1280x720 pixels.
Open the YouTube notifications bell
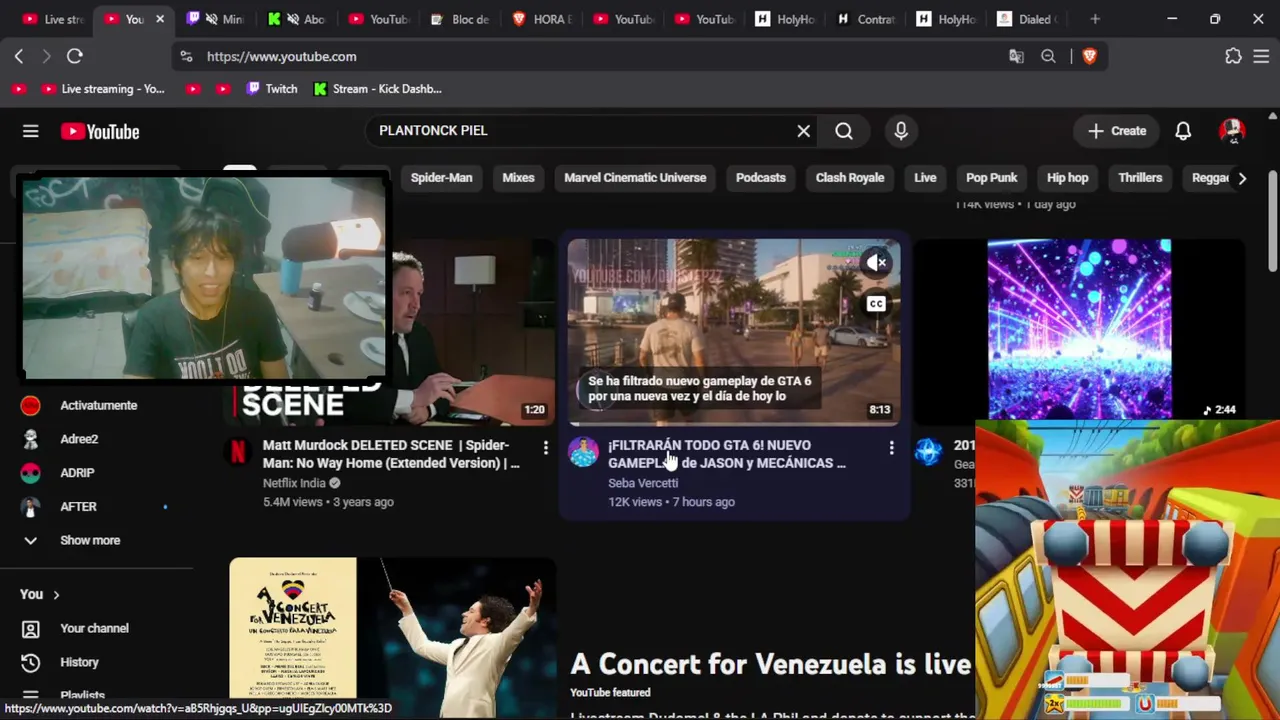click(1183, 131)
